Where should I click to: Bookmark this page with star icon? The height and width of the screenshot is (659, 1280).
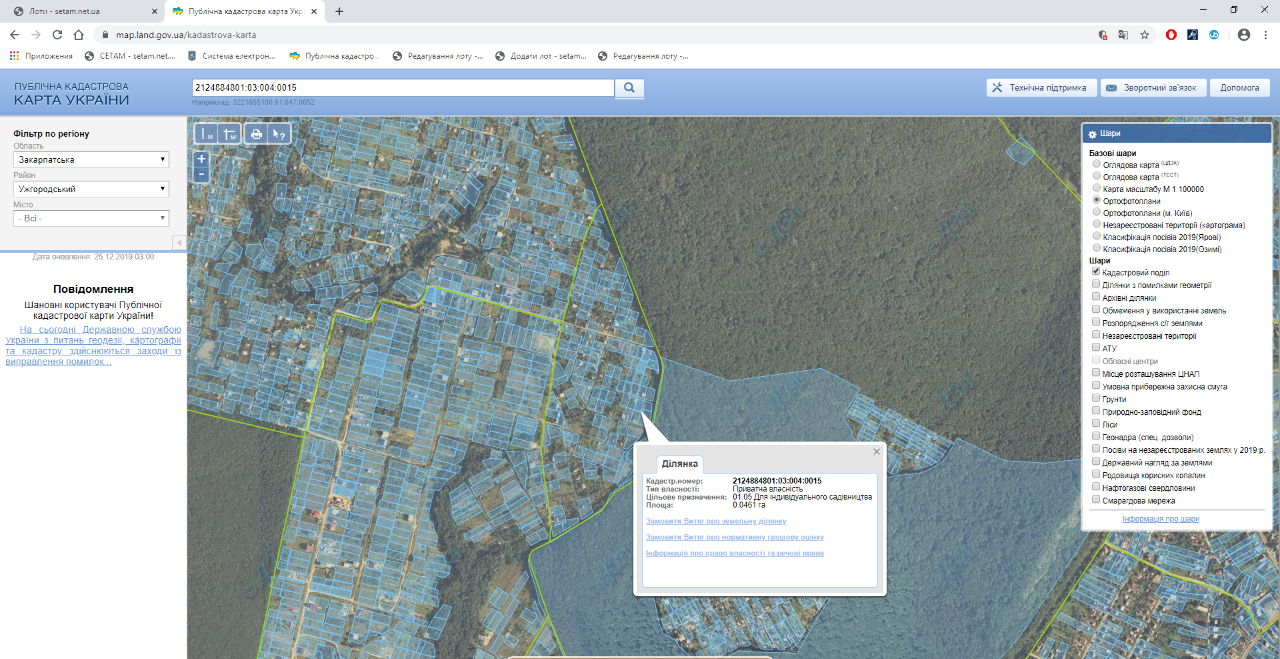(1144, 34)
